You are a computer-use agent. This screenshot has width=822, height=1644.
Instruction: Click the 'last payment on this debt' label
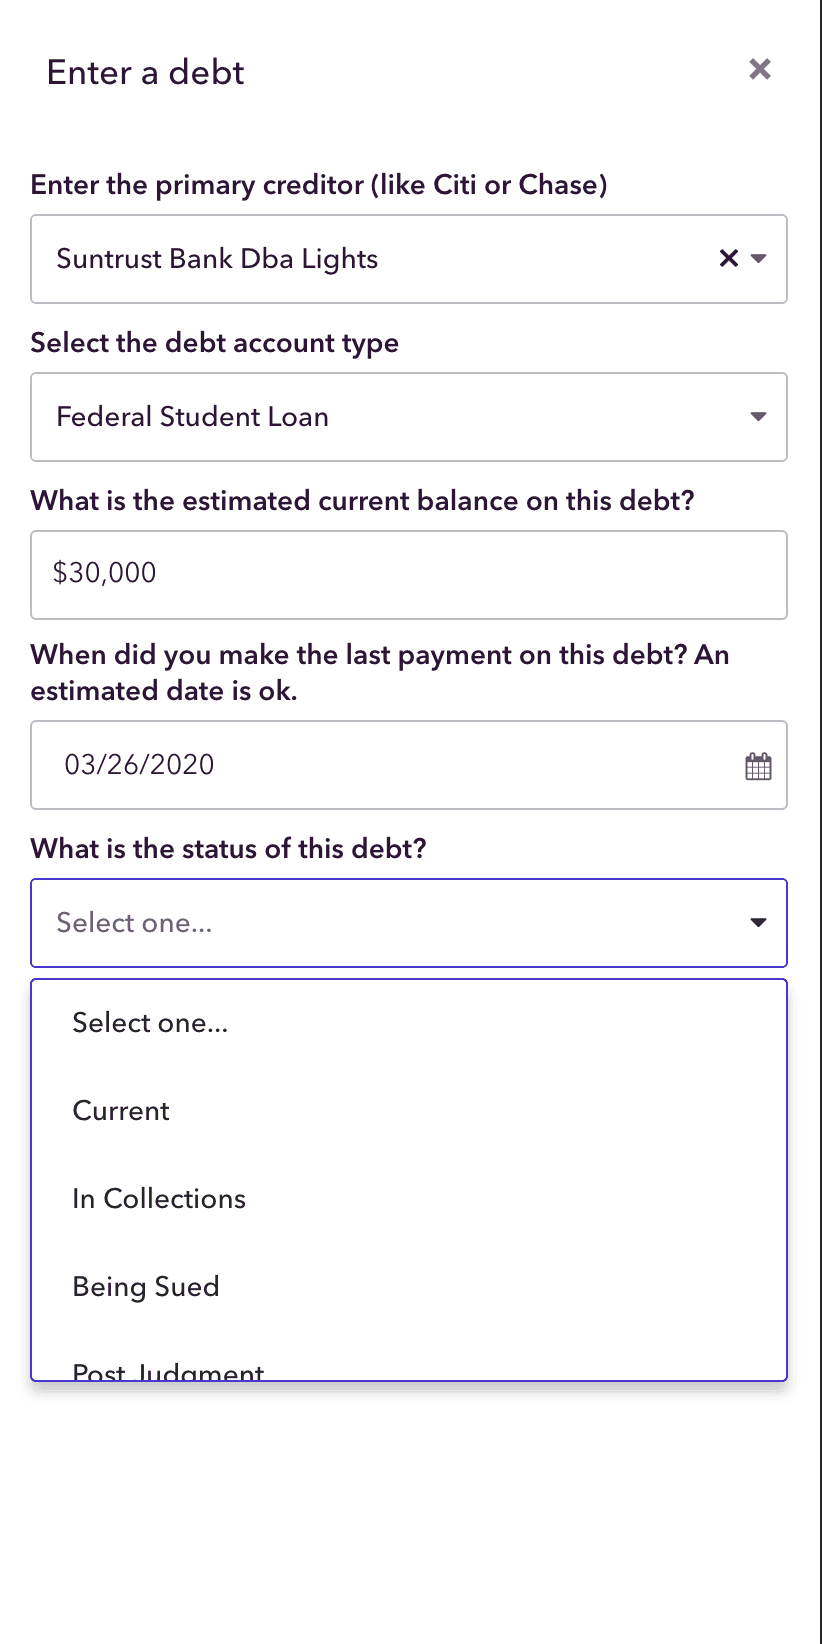[380, 673]
